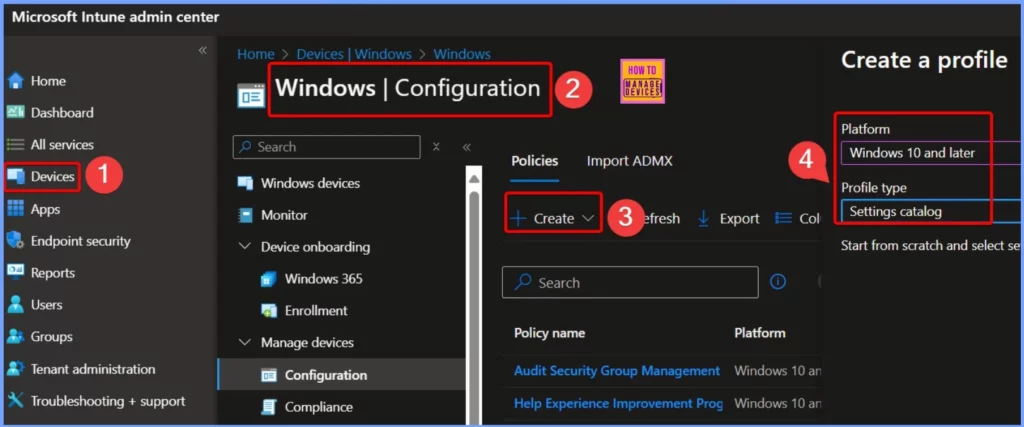
Task: Click the Configuration icon in Manage devices
Action: (x=268, y=375)
